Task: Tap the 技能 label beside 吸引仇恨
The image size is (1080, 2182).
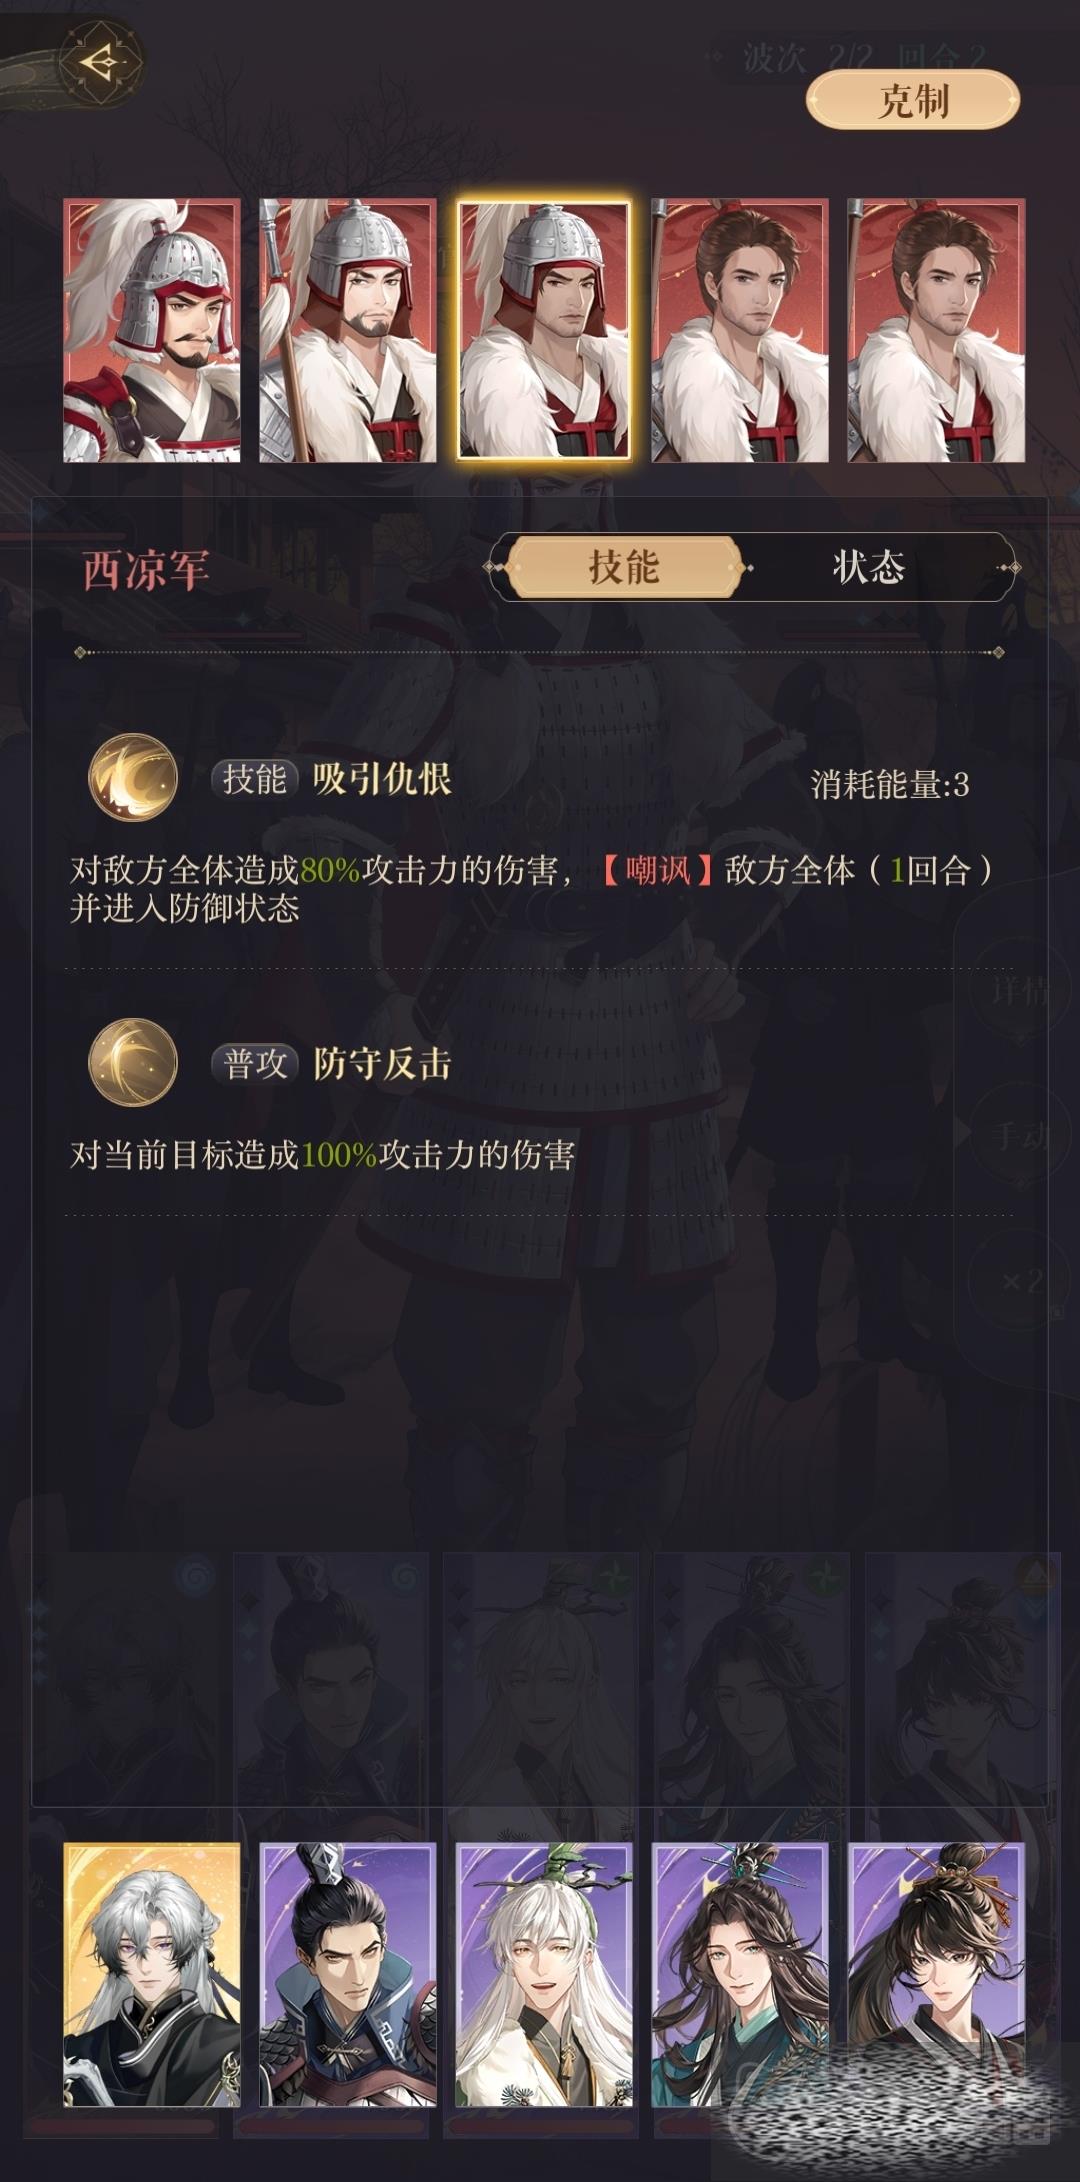Action: [255, 779]
